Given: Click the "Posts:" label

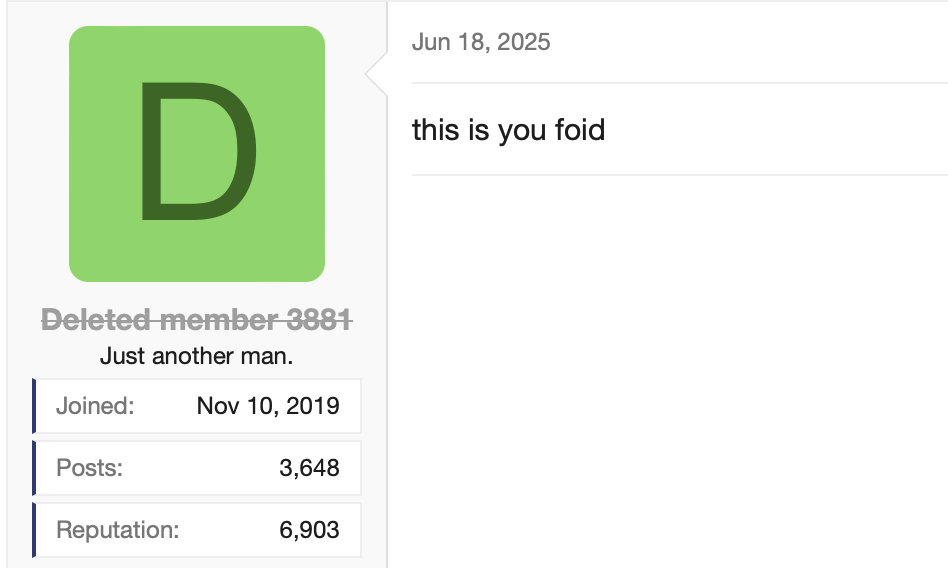Looking at the screenshot, I should tap(89, 468).
